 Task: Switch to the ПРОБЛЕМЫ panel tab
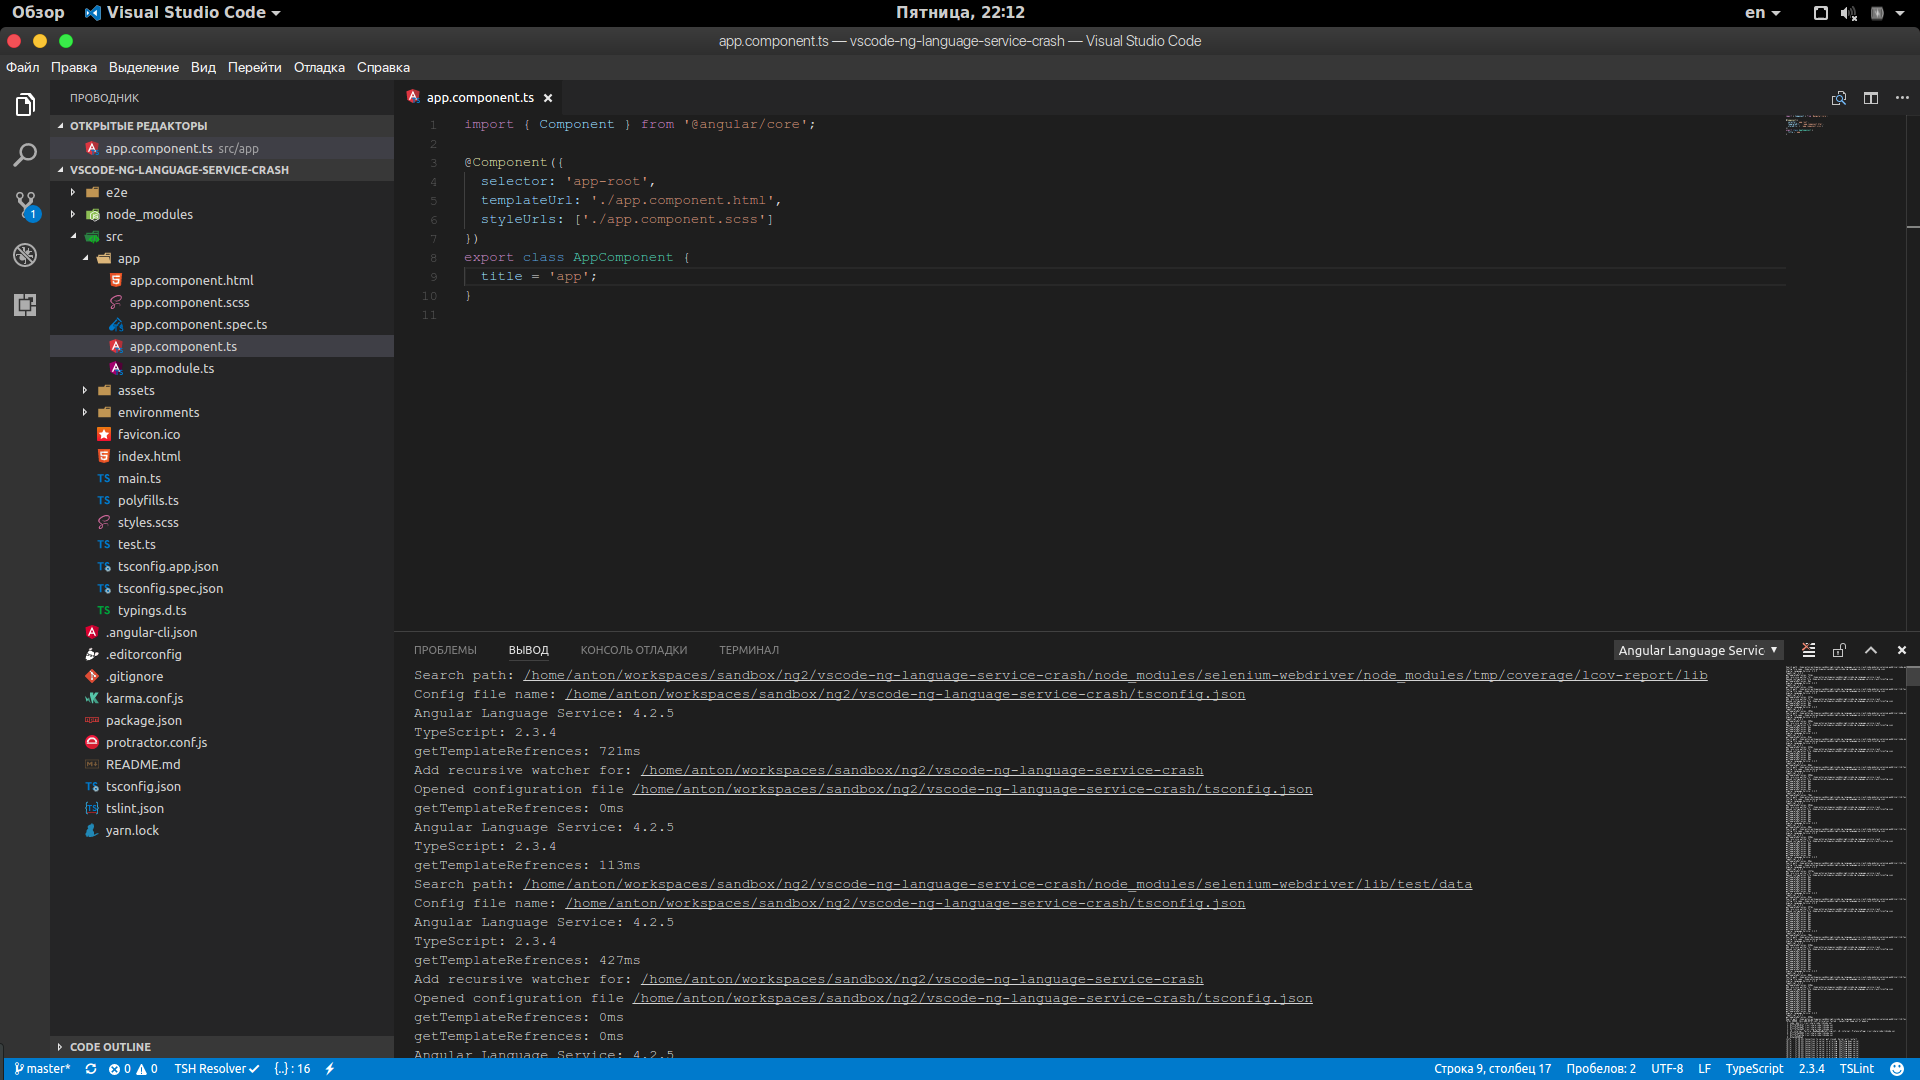[x=445, y=650]
